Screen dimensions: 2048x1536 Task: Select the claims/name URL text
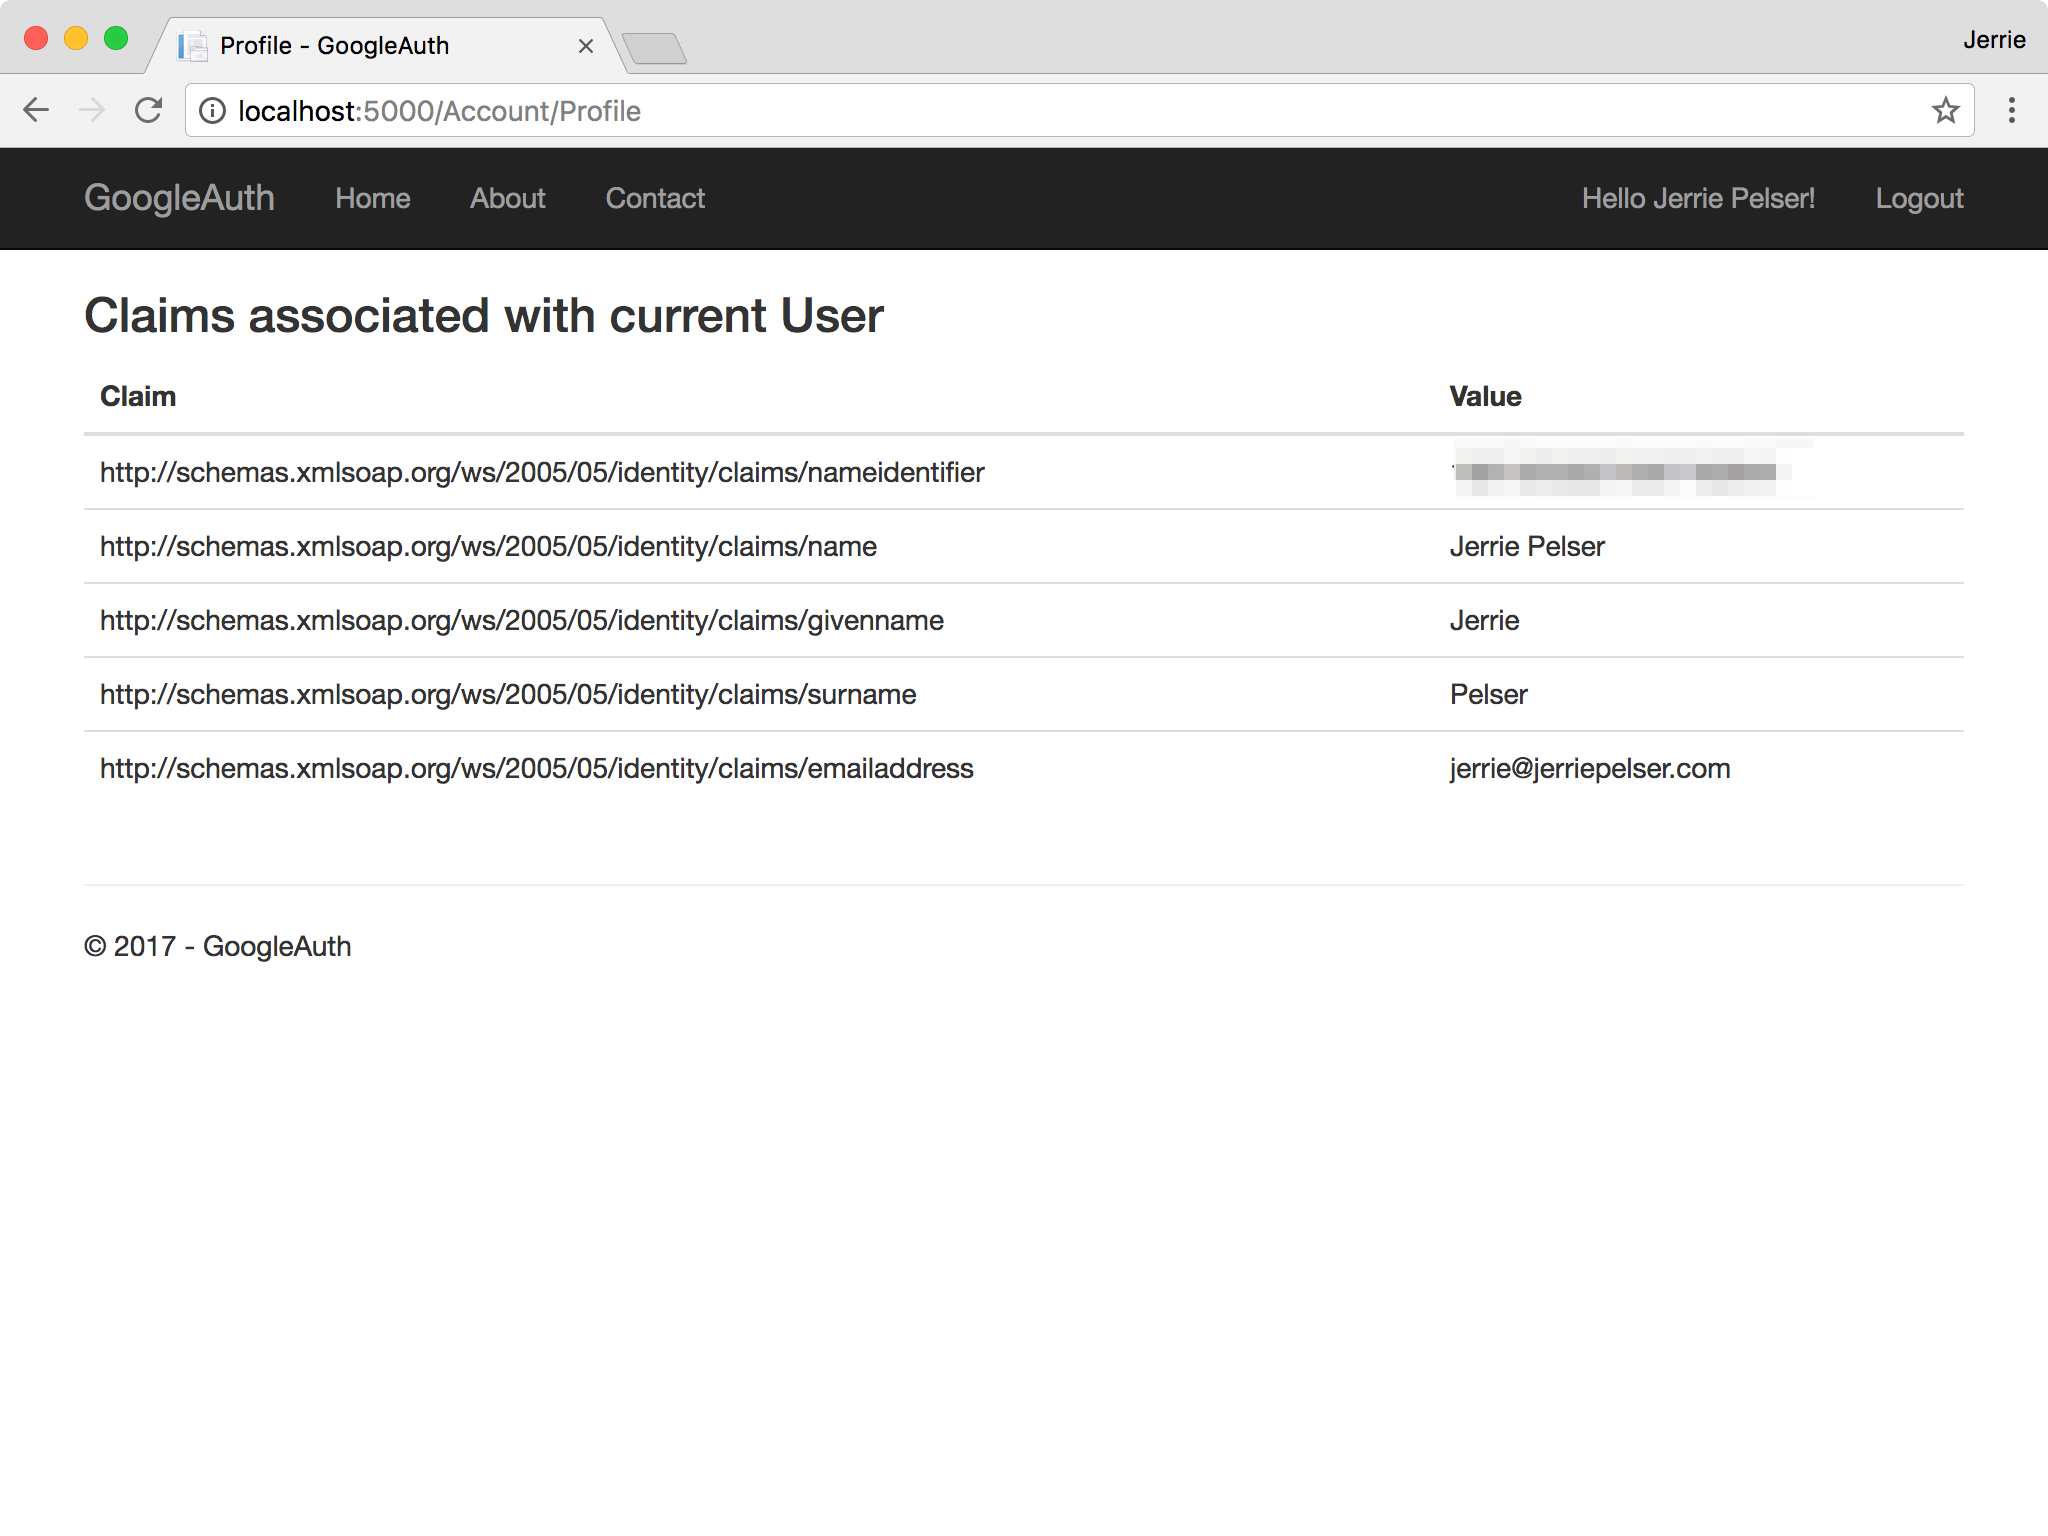point(488,546)
